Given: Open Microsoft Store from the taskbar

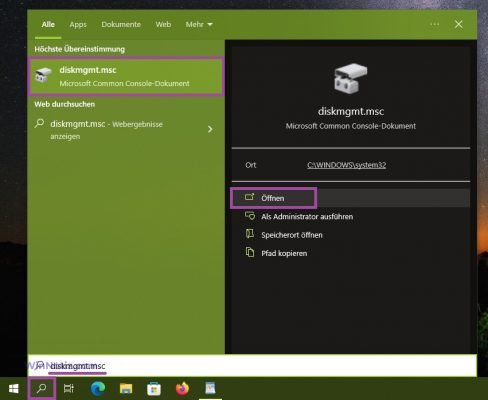Looking at the screenshot, I should point(154,389).
